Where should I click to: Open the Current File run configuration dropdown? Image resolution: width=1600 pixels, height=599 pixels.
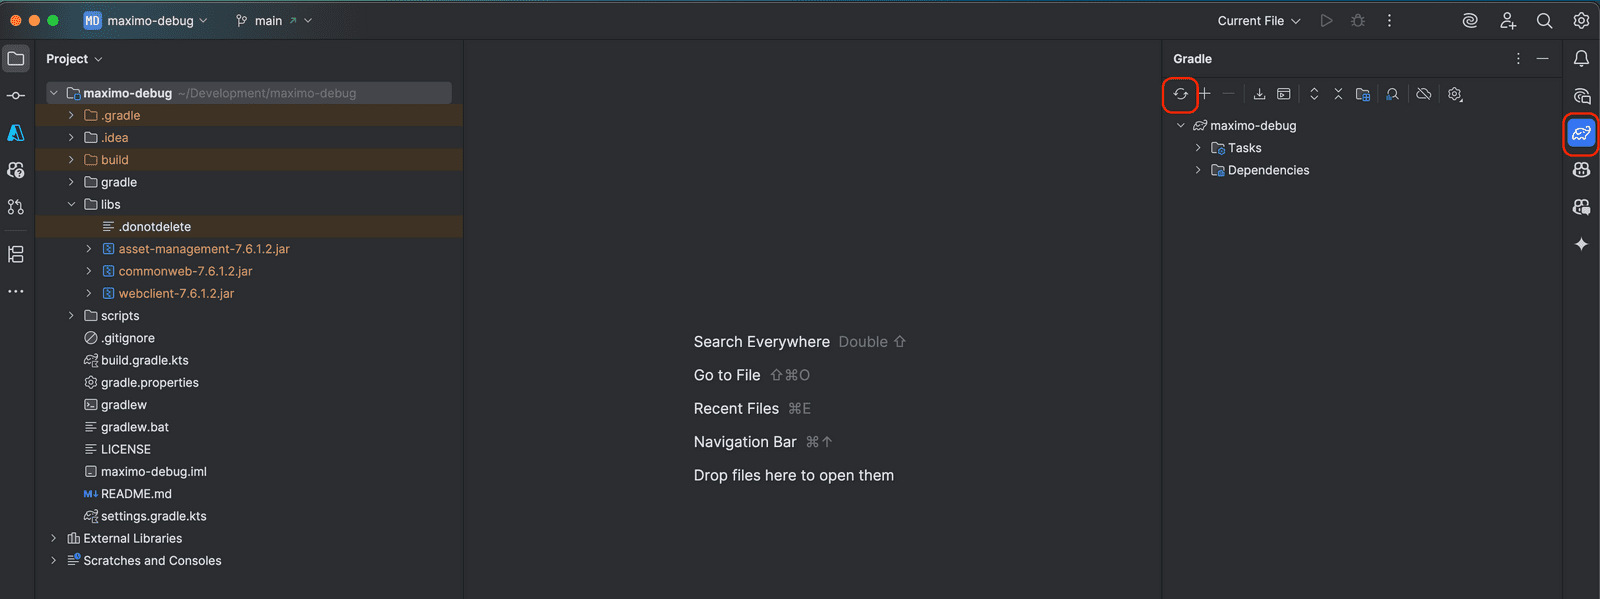pyautogui.click(x=1258, y=20)
